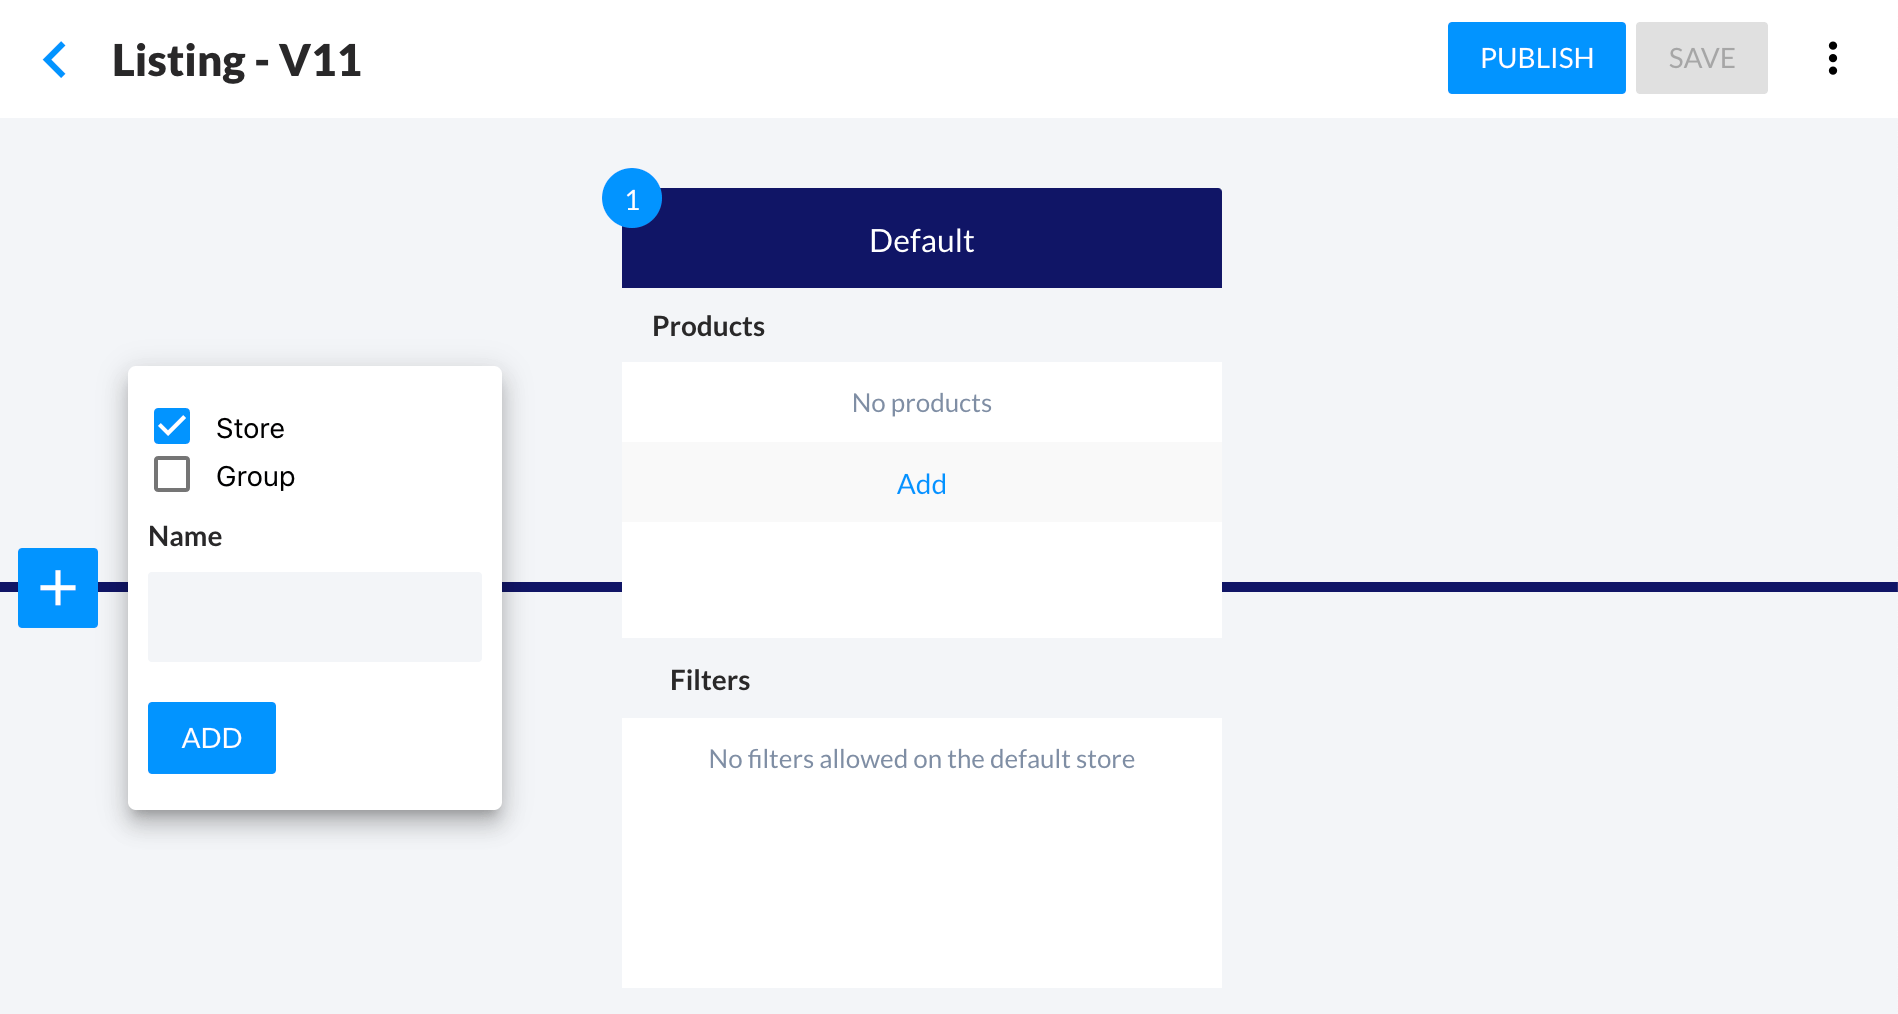Open the three-dot overflow menu
1898x1014 pixels.
coord(1832,59)
